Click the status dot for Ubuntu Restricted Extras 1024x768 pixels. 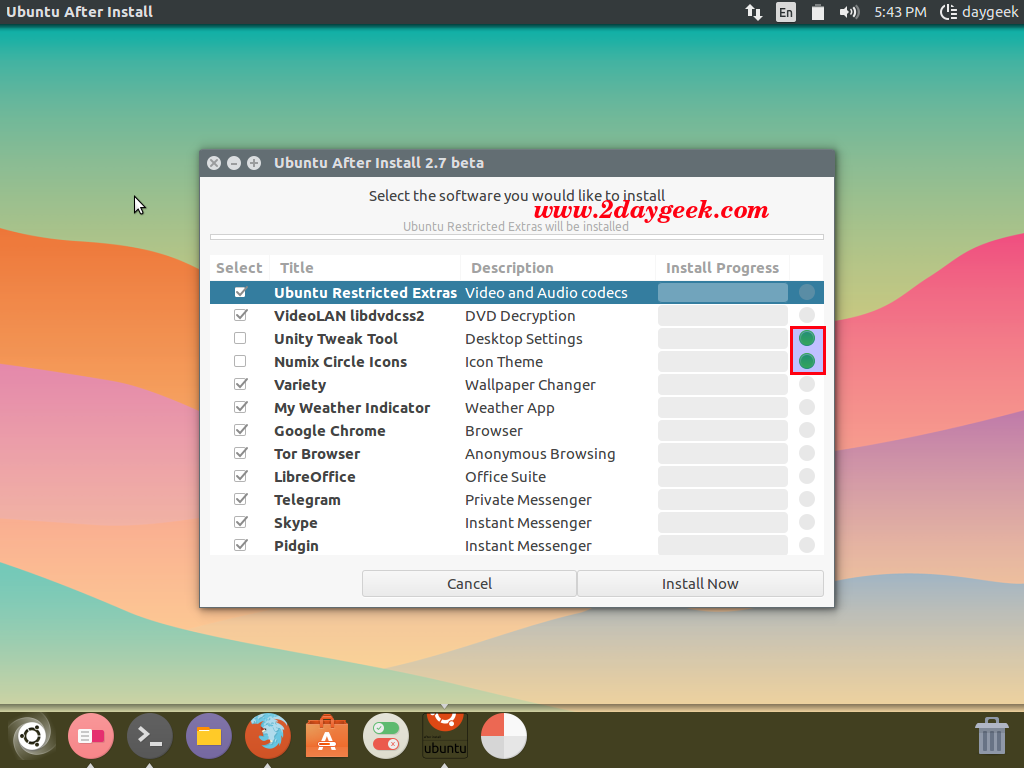click(807, 292)
